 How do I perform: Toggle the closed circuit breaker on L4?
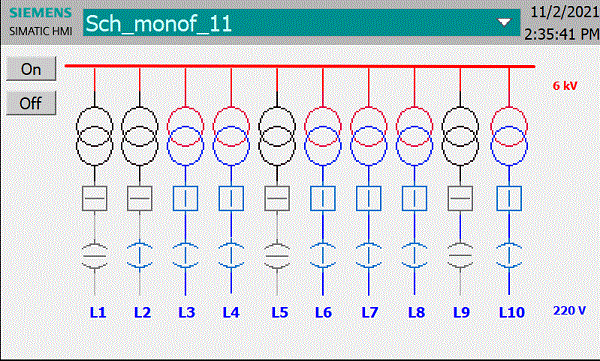(x=231, y=198)
